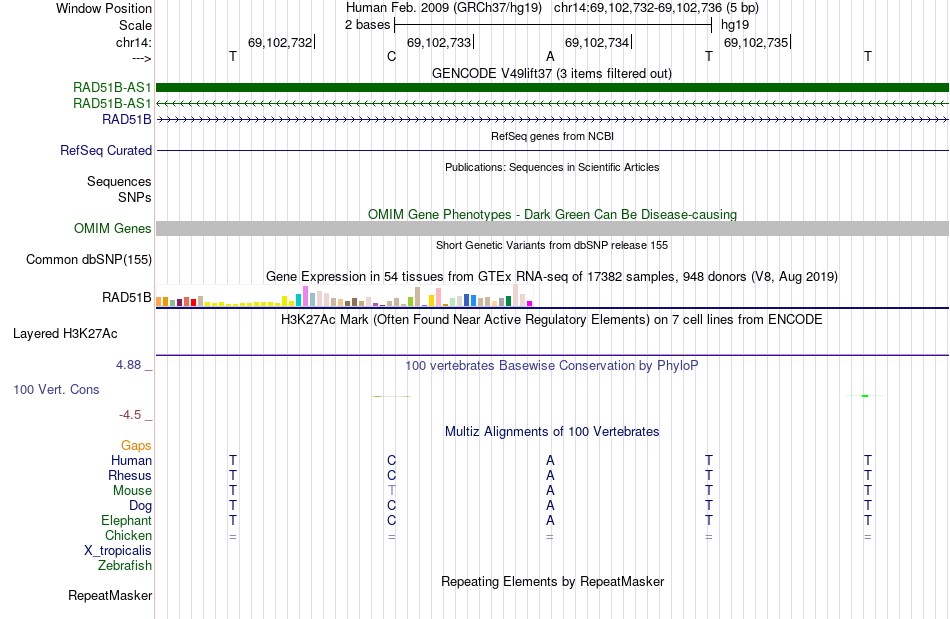The height and width of the screenshot is (619, 950).
Task: Select the 'Elephant' alignment row label
Action: tap(127, 520)
